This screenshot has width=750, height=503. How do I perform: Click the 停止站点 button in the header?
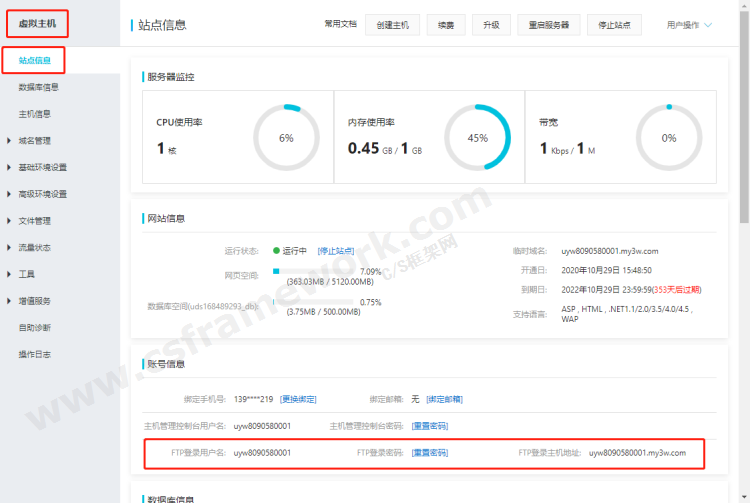click(x=614, y=25)
